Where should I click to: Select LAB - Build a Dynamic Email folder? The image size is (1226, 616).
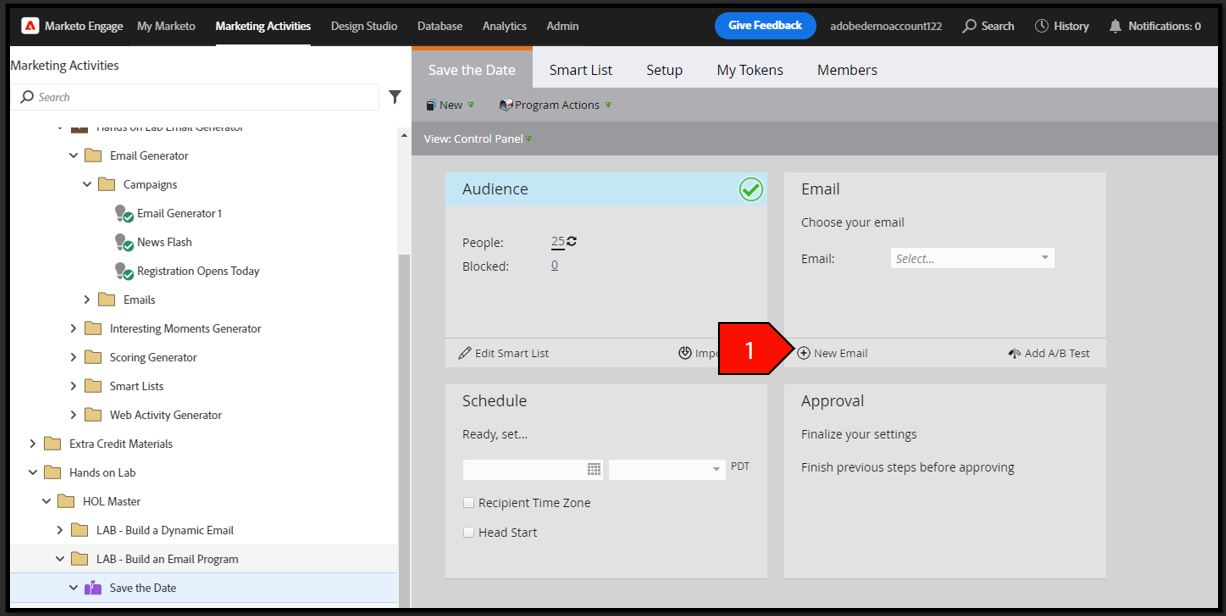pyautogui.click(x=165, y=530)
